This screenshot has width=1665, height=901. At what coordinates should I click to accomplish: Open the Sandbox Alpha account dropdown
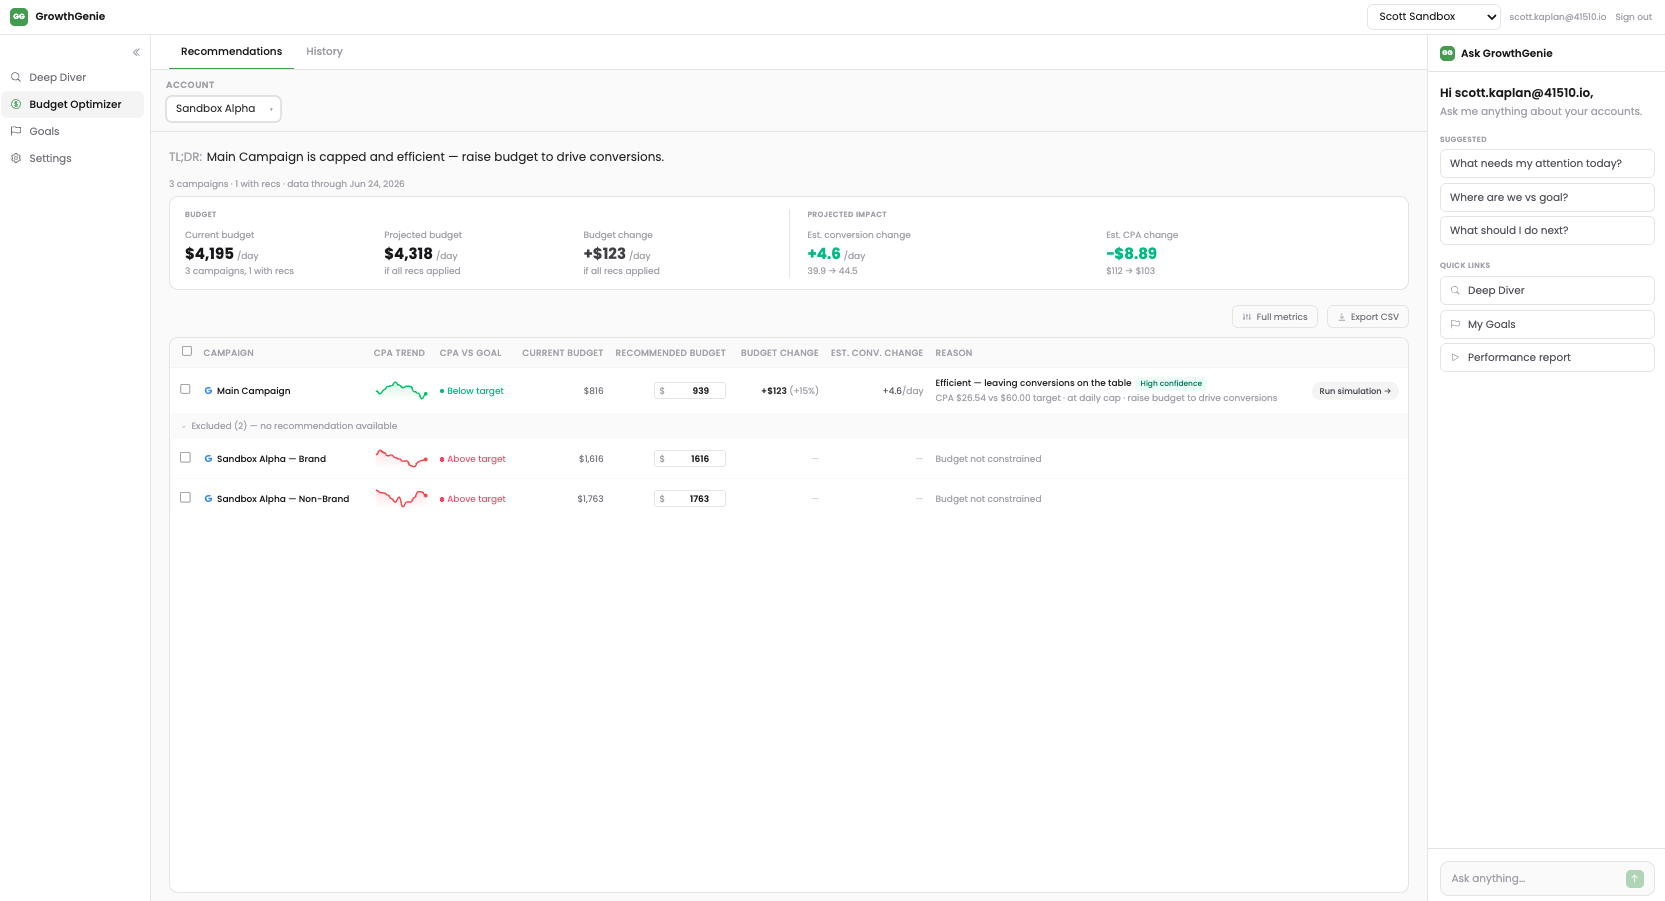[223, 108]
